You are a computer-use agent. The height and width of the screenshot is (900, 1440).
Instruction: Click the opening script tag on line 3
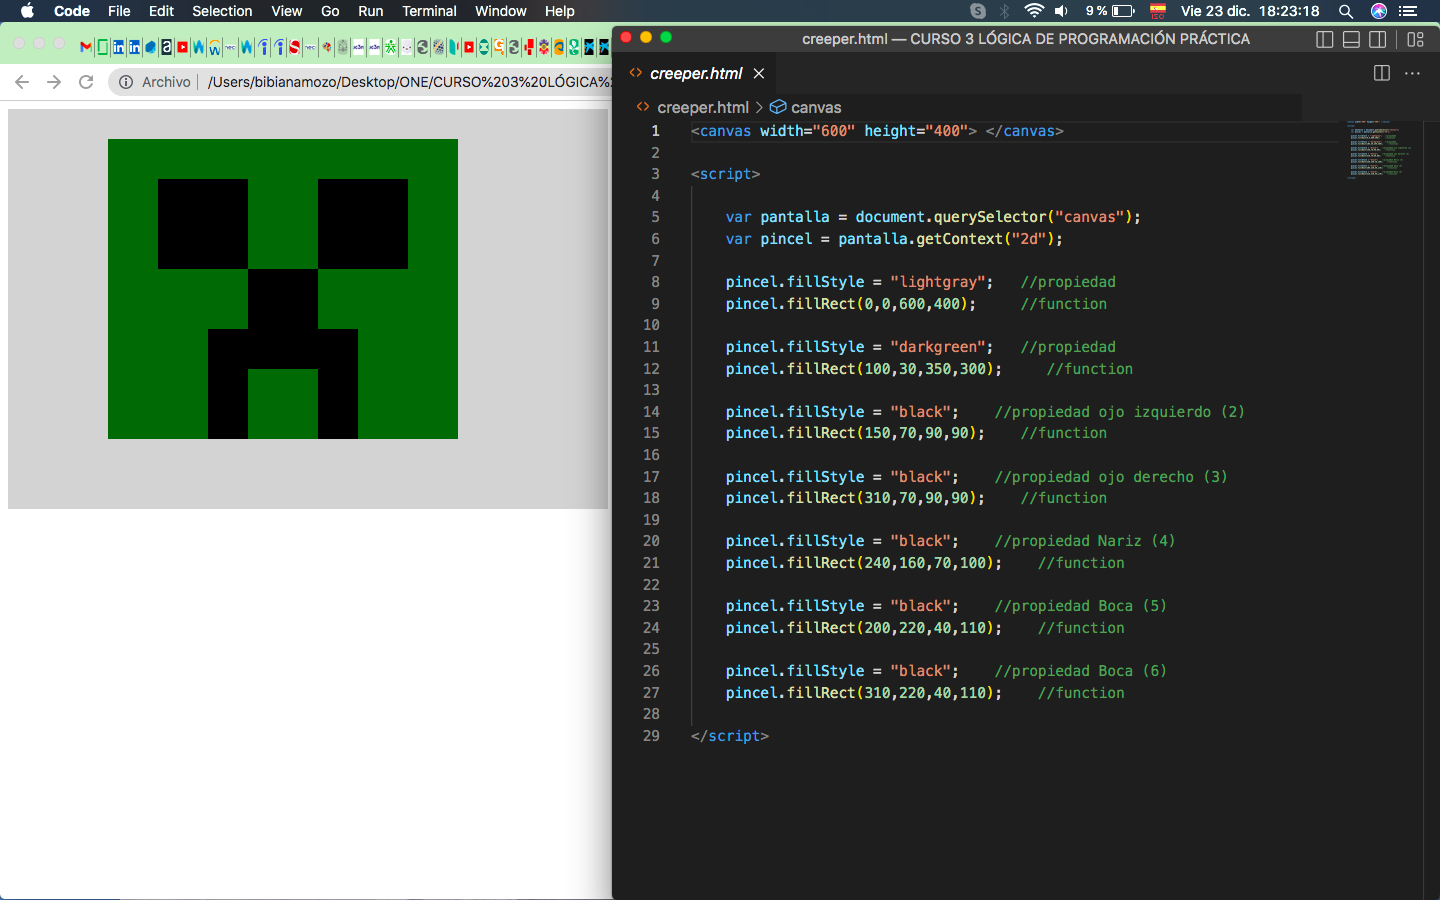[x=725, y=174]
